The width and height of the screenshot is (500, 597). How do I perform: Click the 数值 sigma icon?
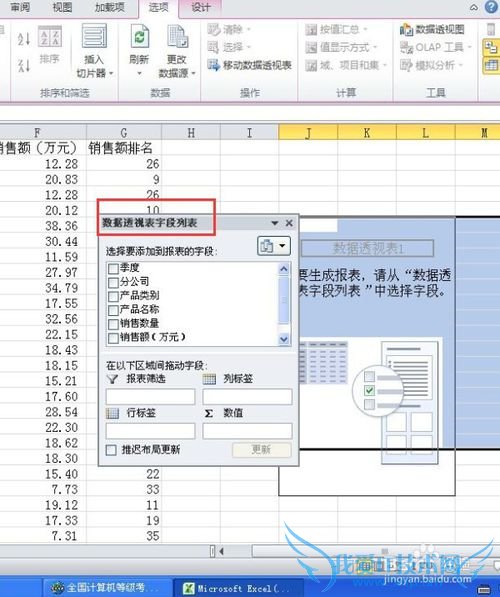209,413
